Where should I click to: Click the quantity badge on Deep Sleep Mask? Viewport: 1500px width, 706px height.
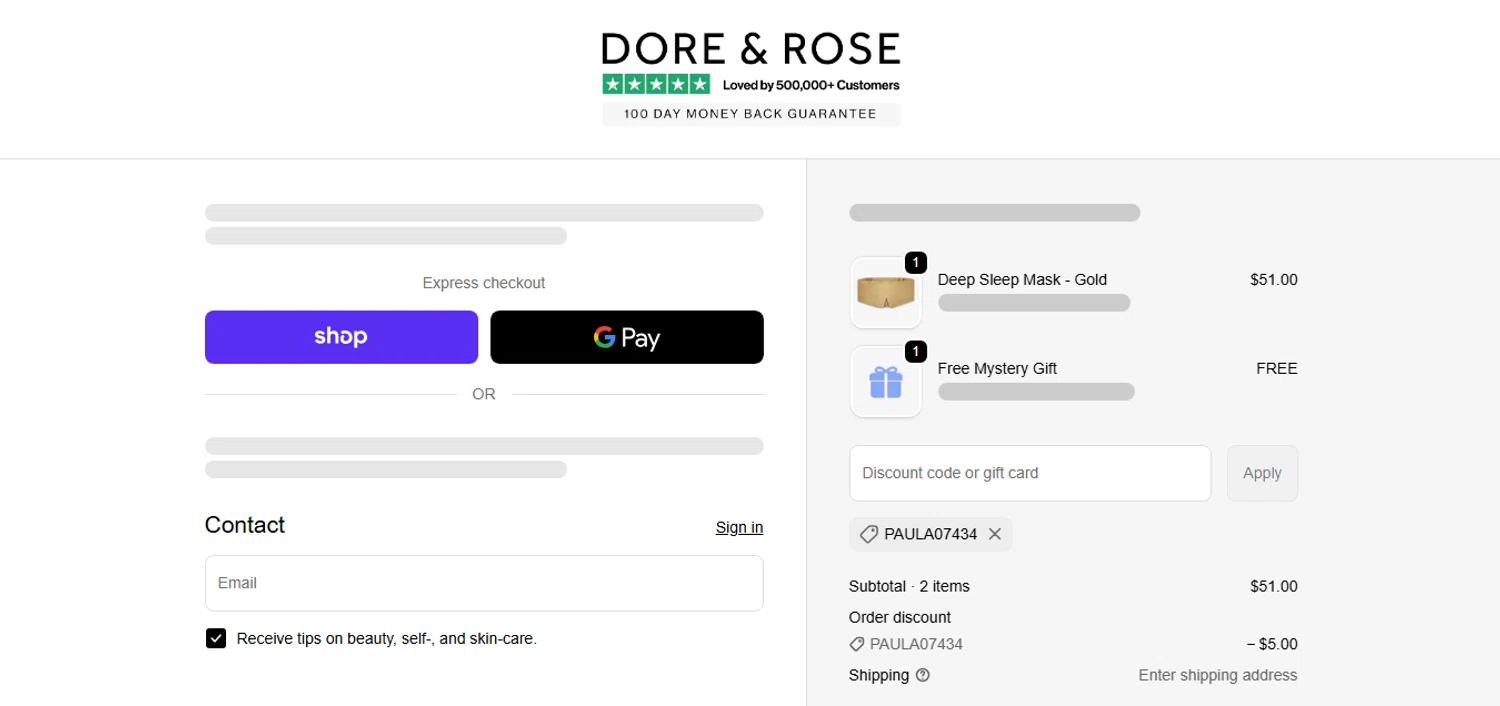915,263
